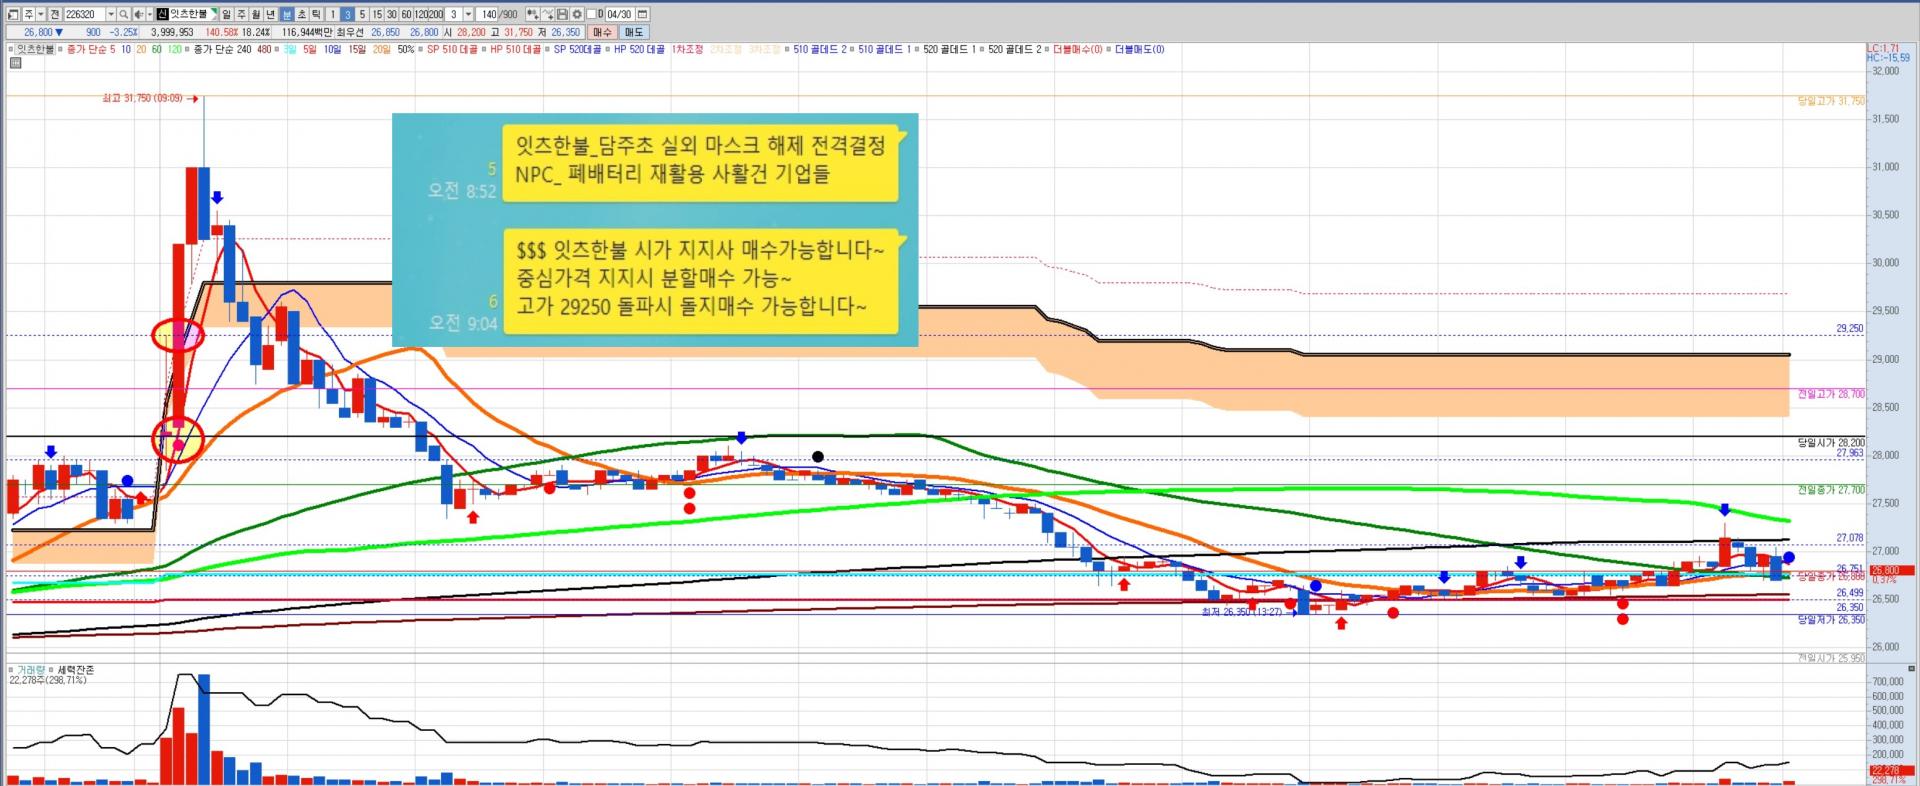Toggle the 잇츠한불 price series legend marker
Screen dimensions: 1920x786
12,49
